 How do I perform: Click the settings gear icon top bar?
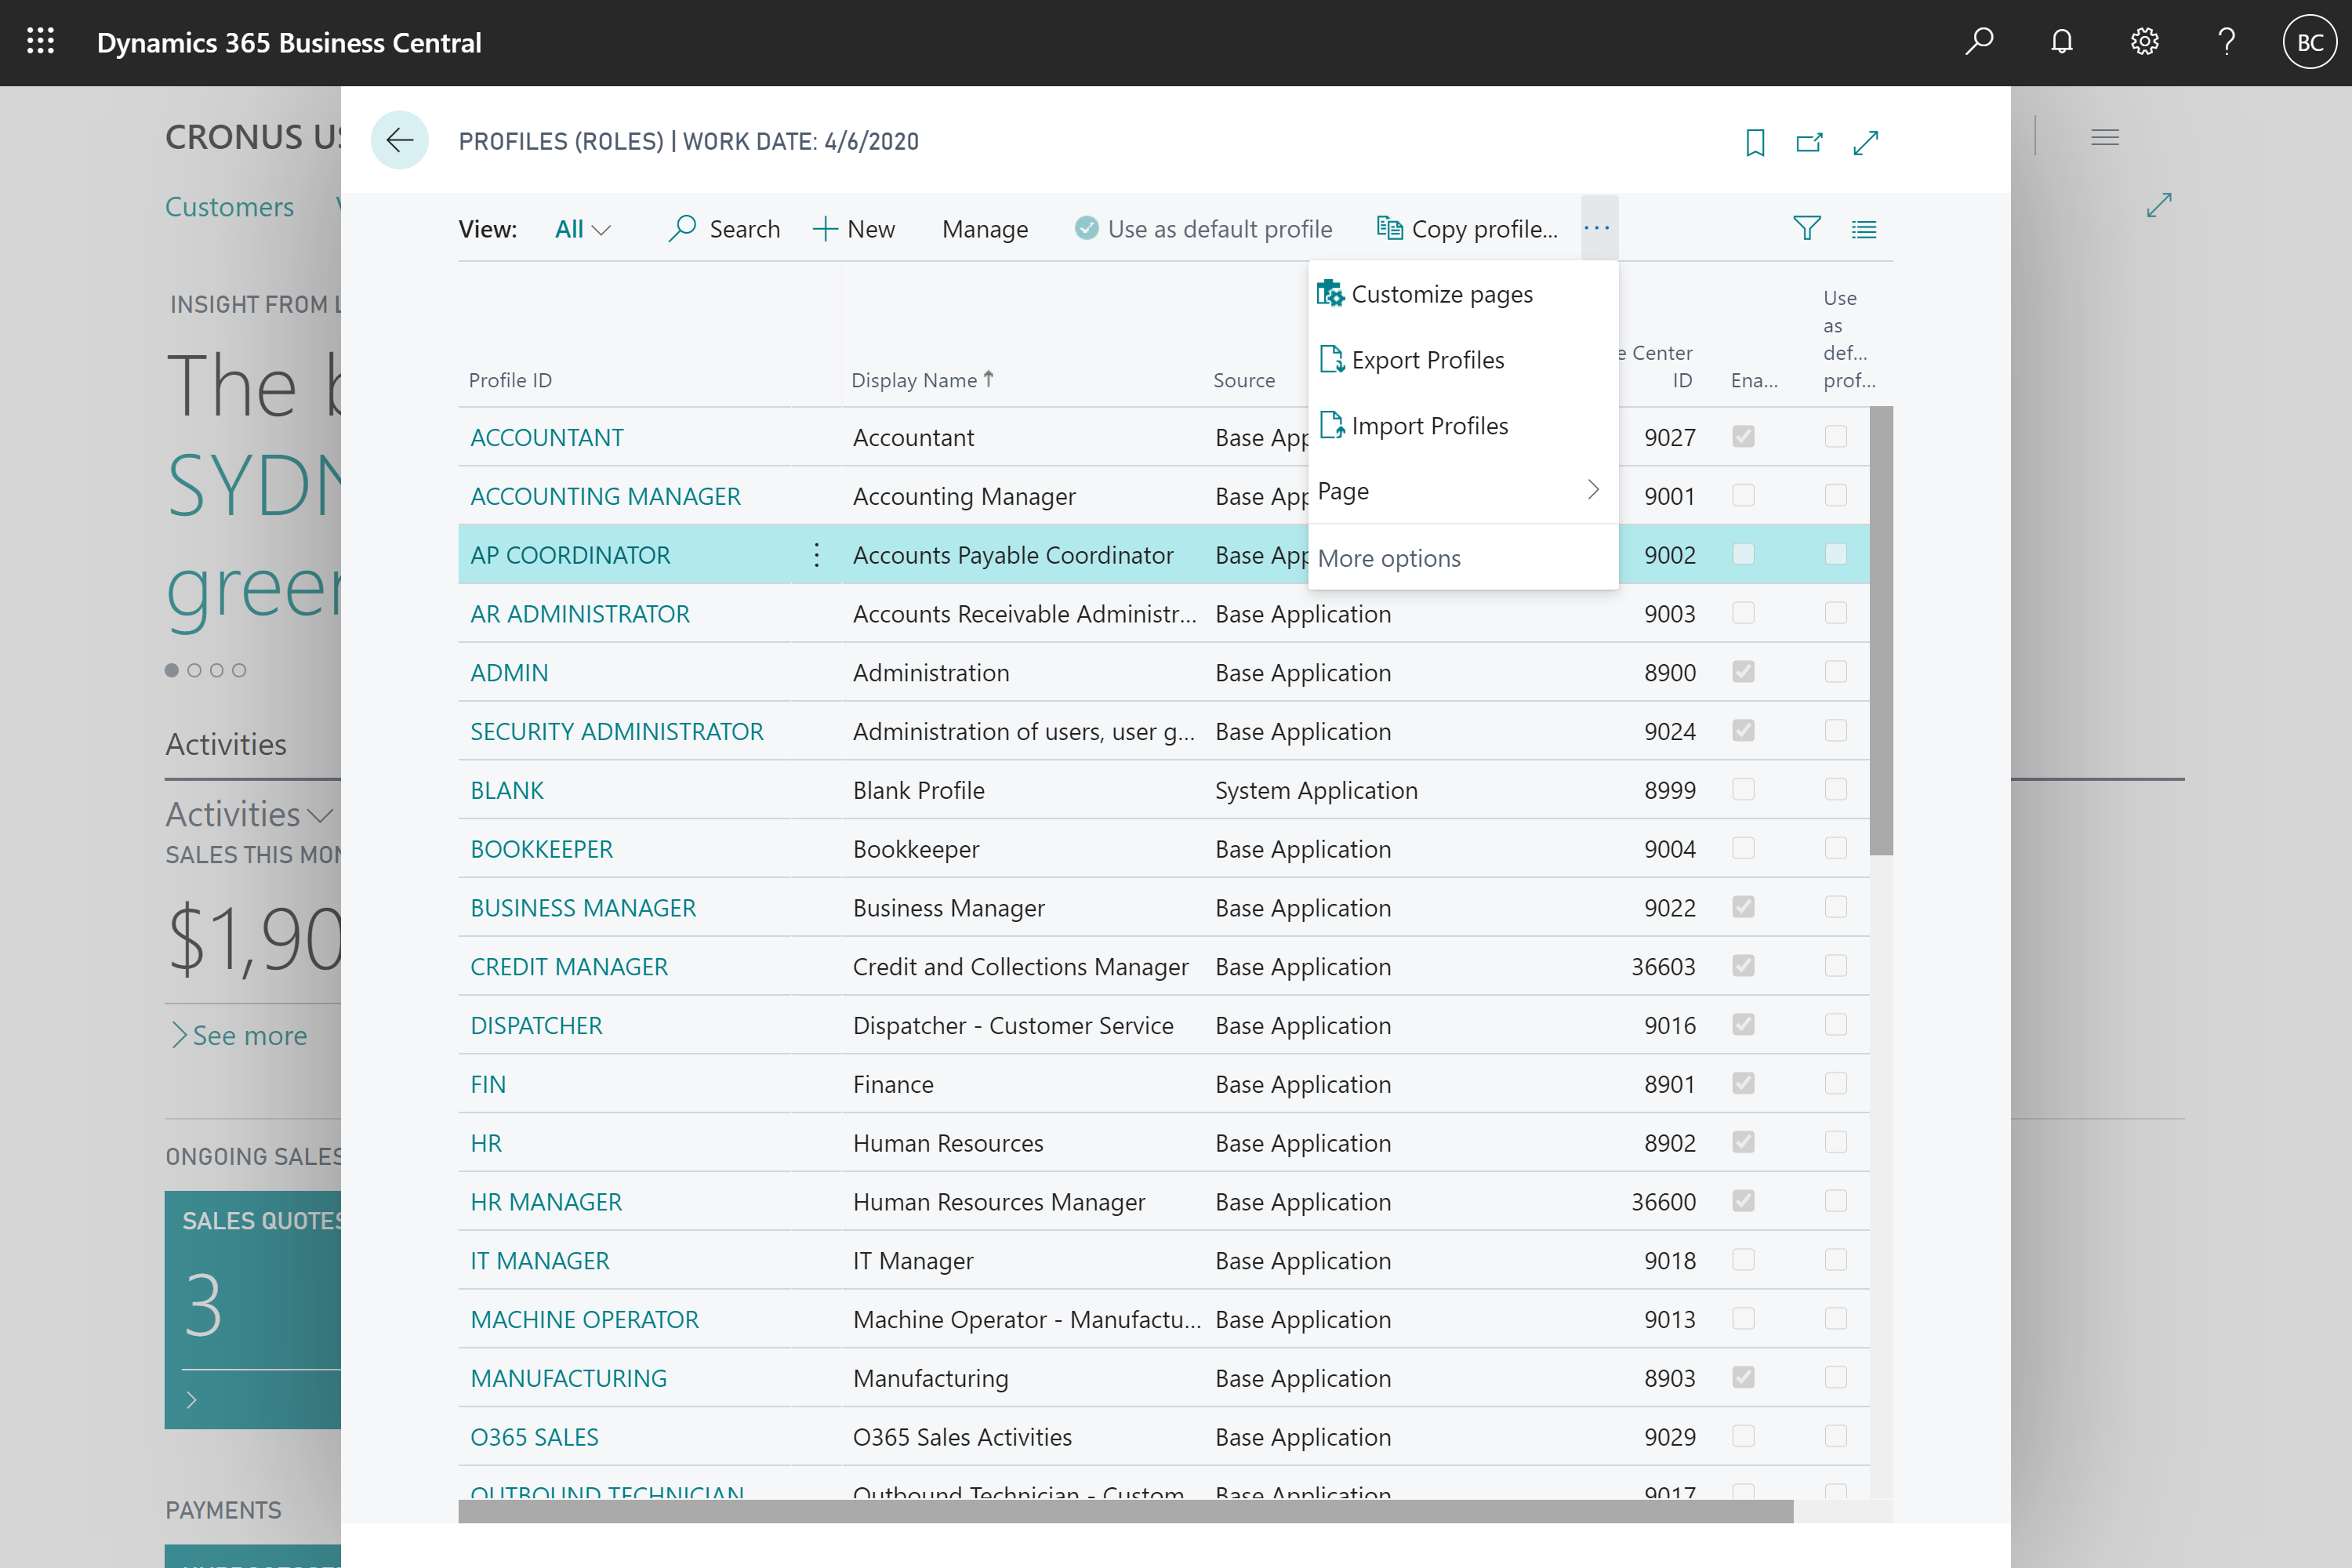(2142, 42)
